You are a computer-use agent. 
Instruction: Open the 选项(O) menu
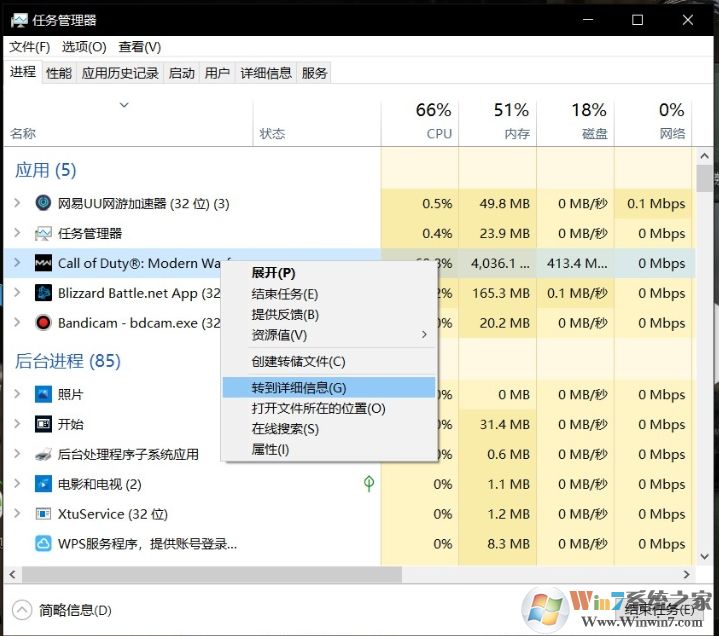[84, 47]
